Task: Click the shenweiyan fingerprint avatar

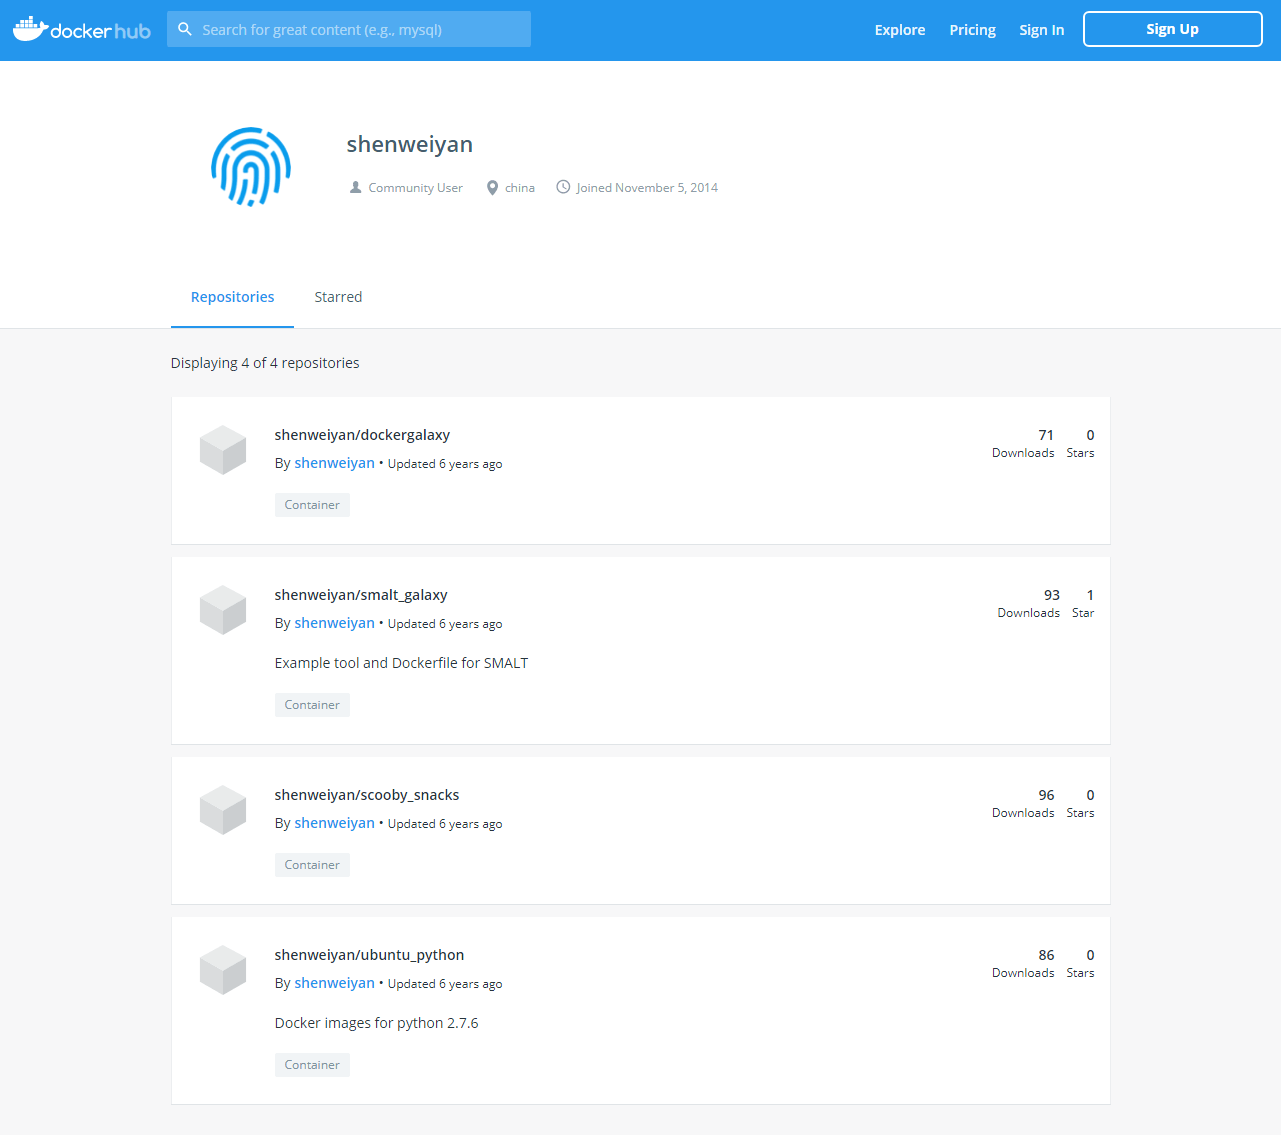Action: coord(251,167)
